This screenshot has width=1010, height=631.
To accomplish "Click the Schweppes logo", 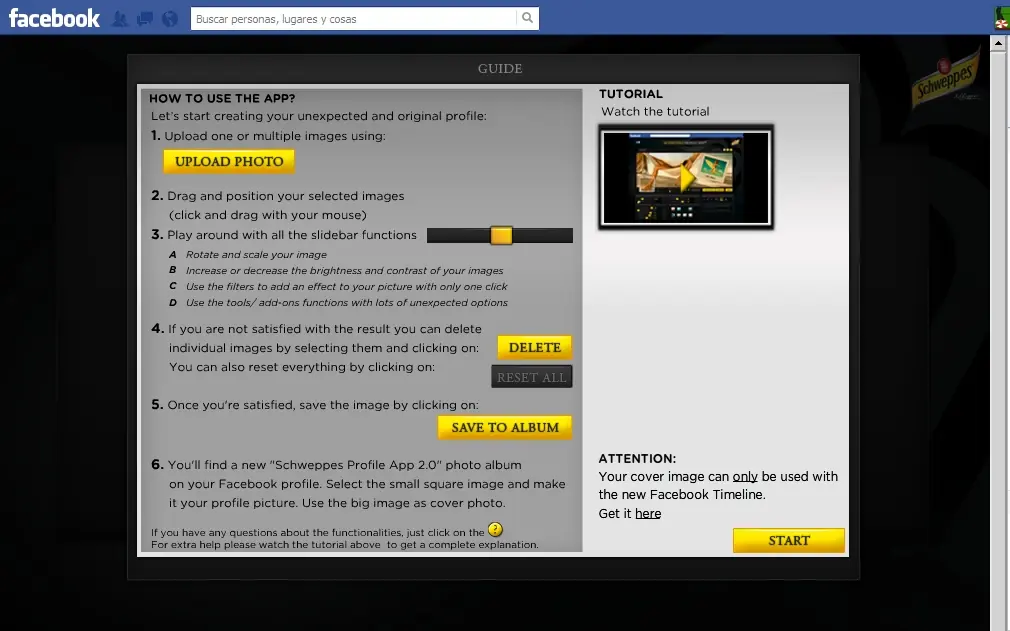I will tap(945, 80).
